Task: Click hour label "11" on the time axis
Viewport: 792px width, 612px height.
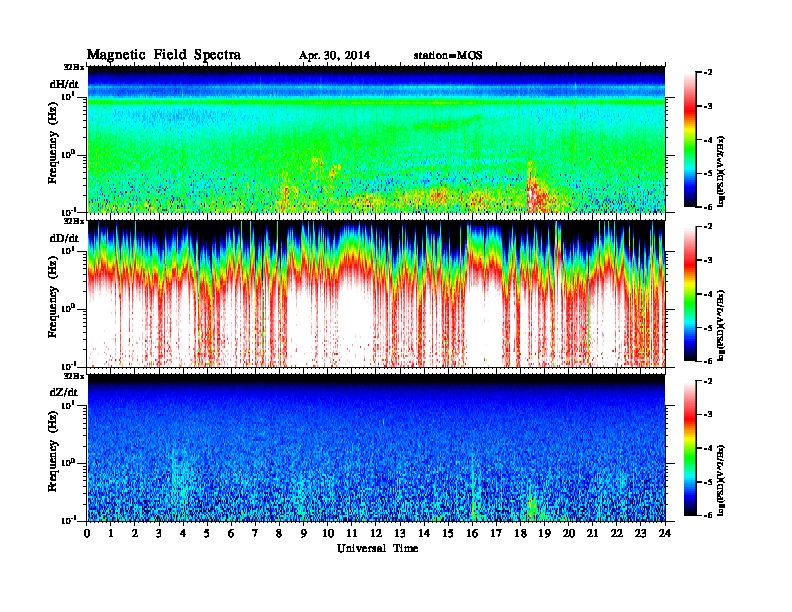Action: tap(352, 533)
